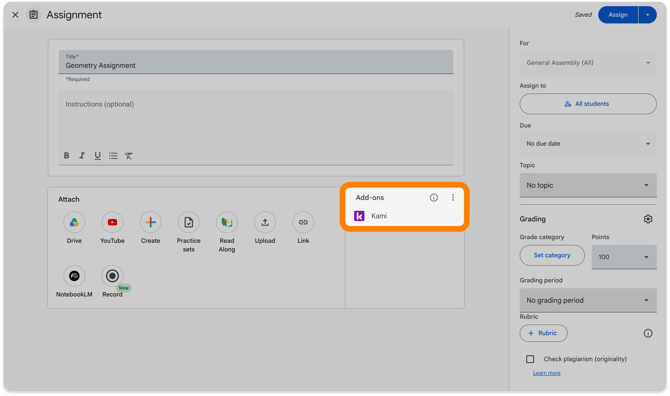Screen dimensions: 670x396
Task: Close the assignment editor with X
Action: [15, 15]
